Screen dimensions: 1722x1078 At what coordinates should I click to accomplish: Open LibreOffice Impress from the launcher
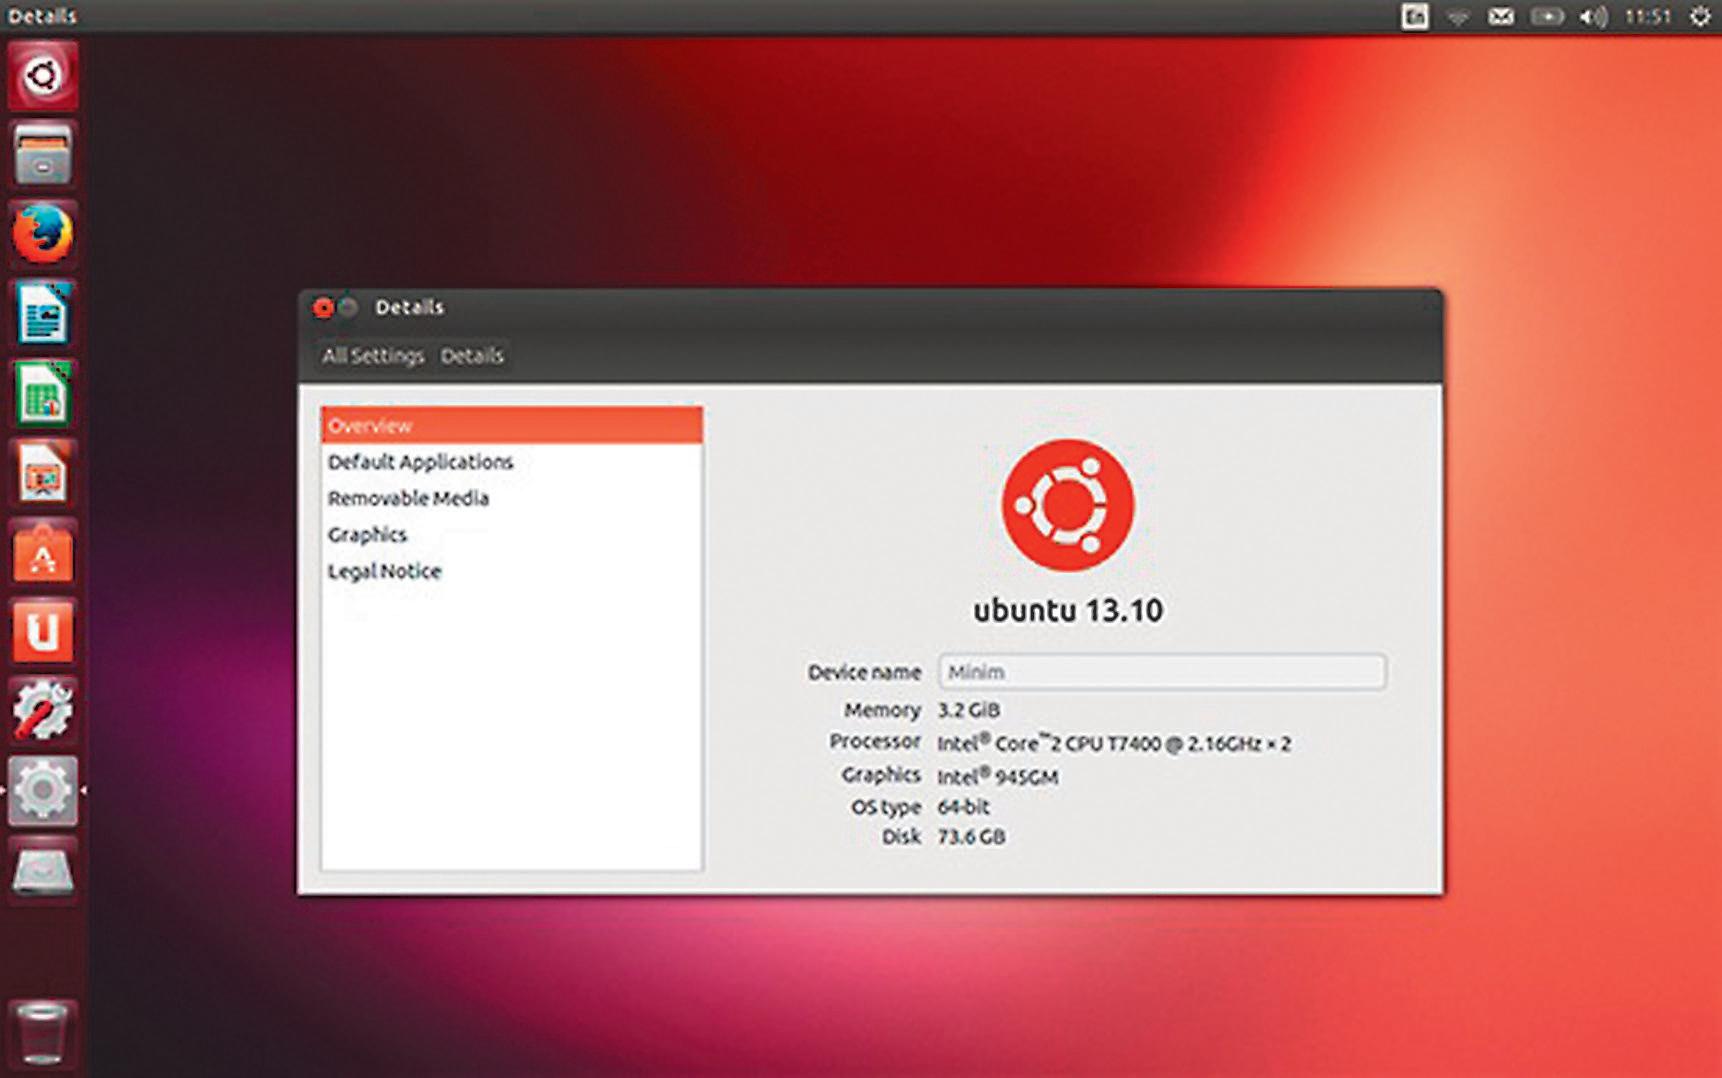tap(42, 473)
